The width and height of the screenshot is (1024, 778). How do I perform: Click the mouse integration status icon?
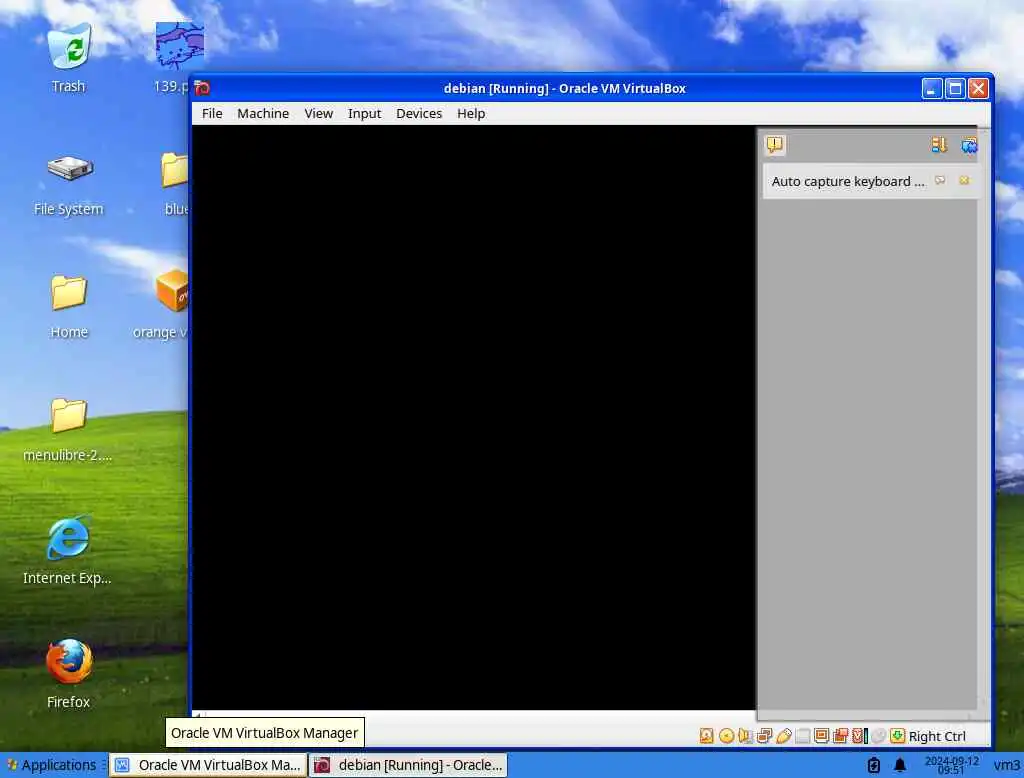click(x=879, y=736)
